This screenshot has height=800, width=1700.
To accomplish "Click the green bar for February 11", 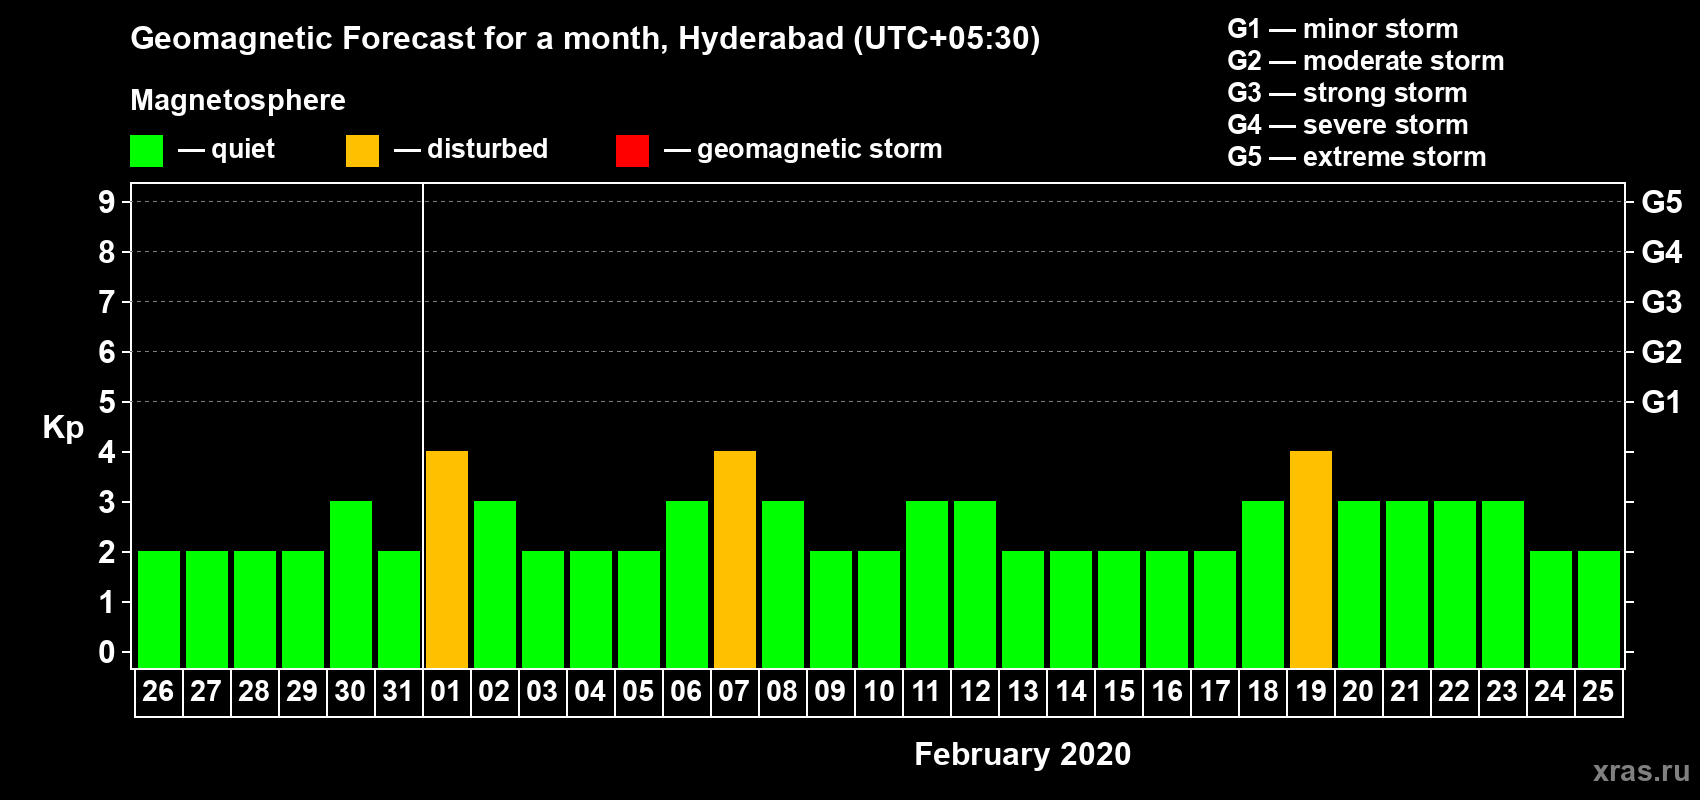I will tap(927, 584).
